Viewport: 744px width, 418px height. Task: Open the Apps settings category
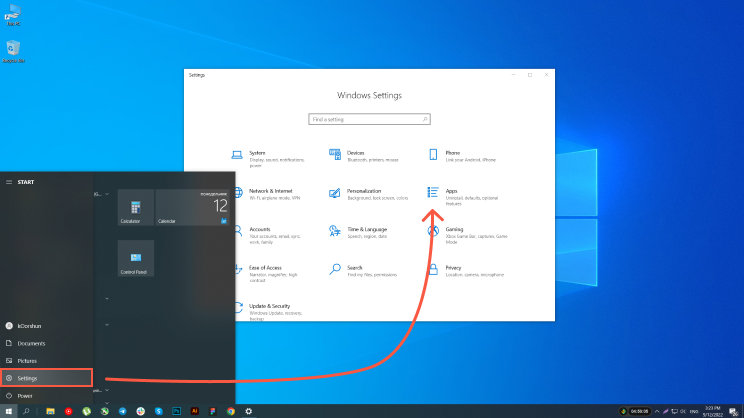point(464,196)
